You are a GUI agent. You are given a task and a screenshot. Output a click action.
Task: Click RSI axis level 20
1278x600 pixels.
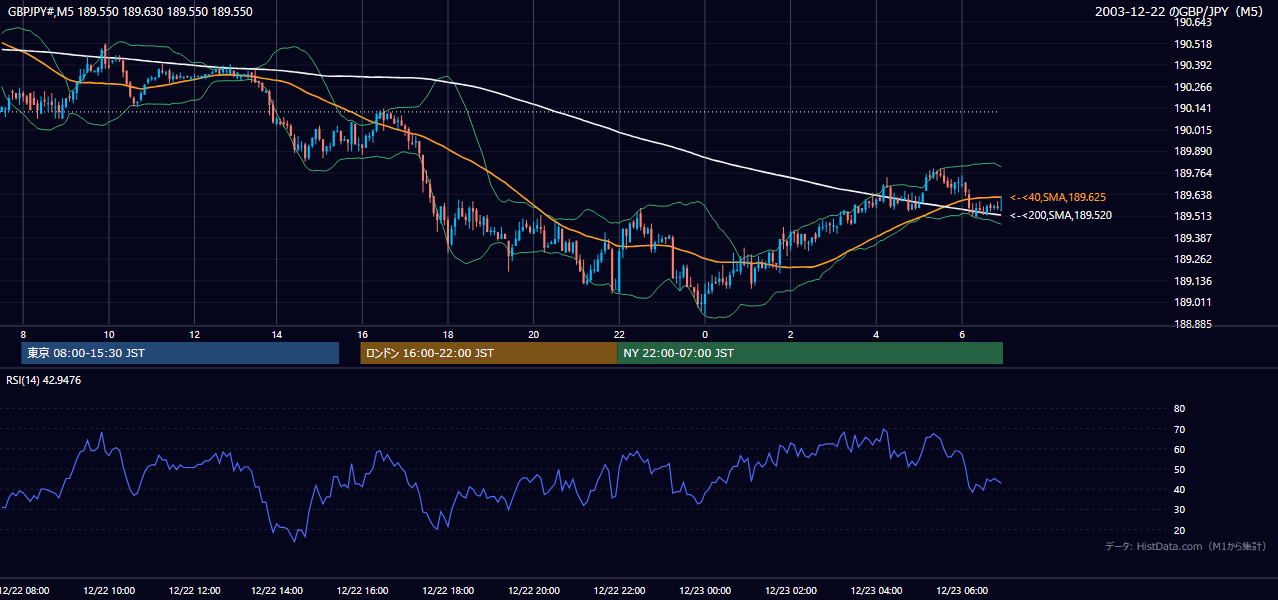[x=1179, y=530]
